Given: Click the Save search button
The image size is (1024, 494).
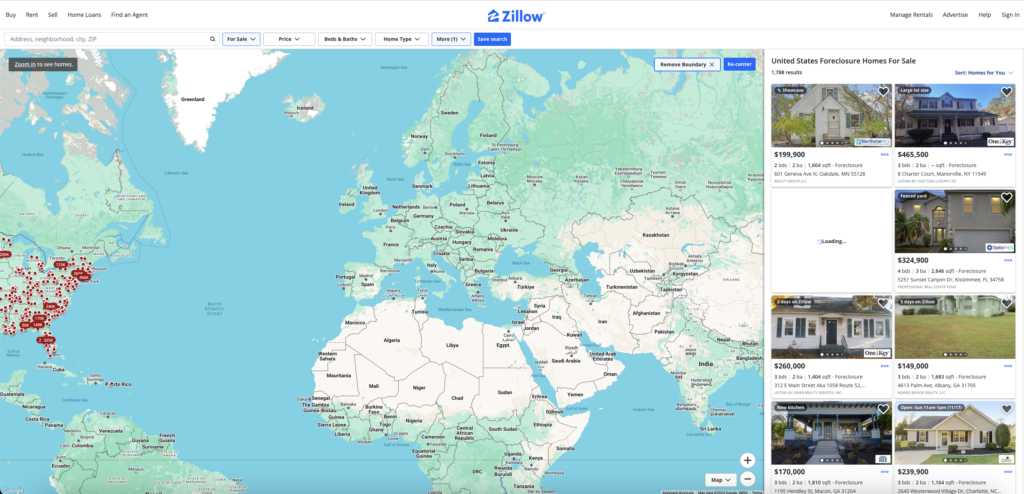Looking at the screenshot, I should tap(492, 39).
